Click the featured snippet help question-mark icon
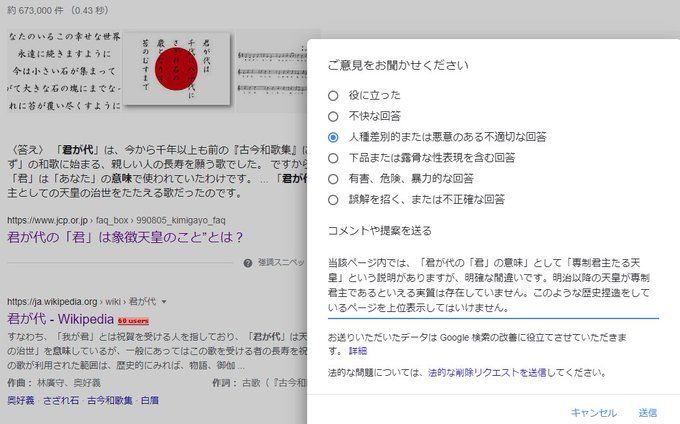The height and width of the screenshot is (424, 680). 248,263
